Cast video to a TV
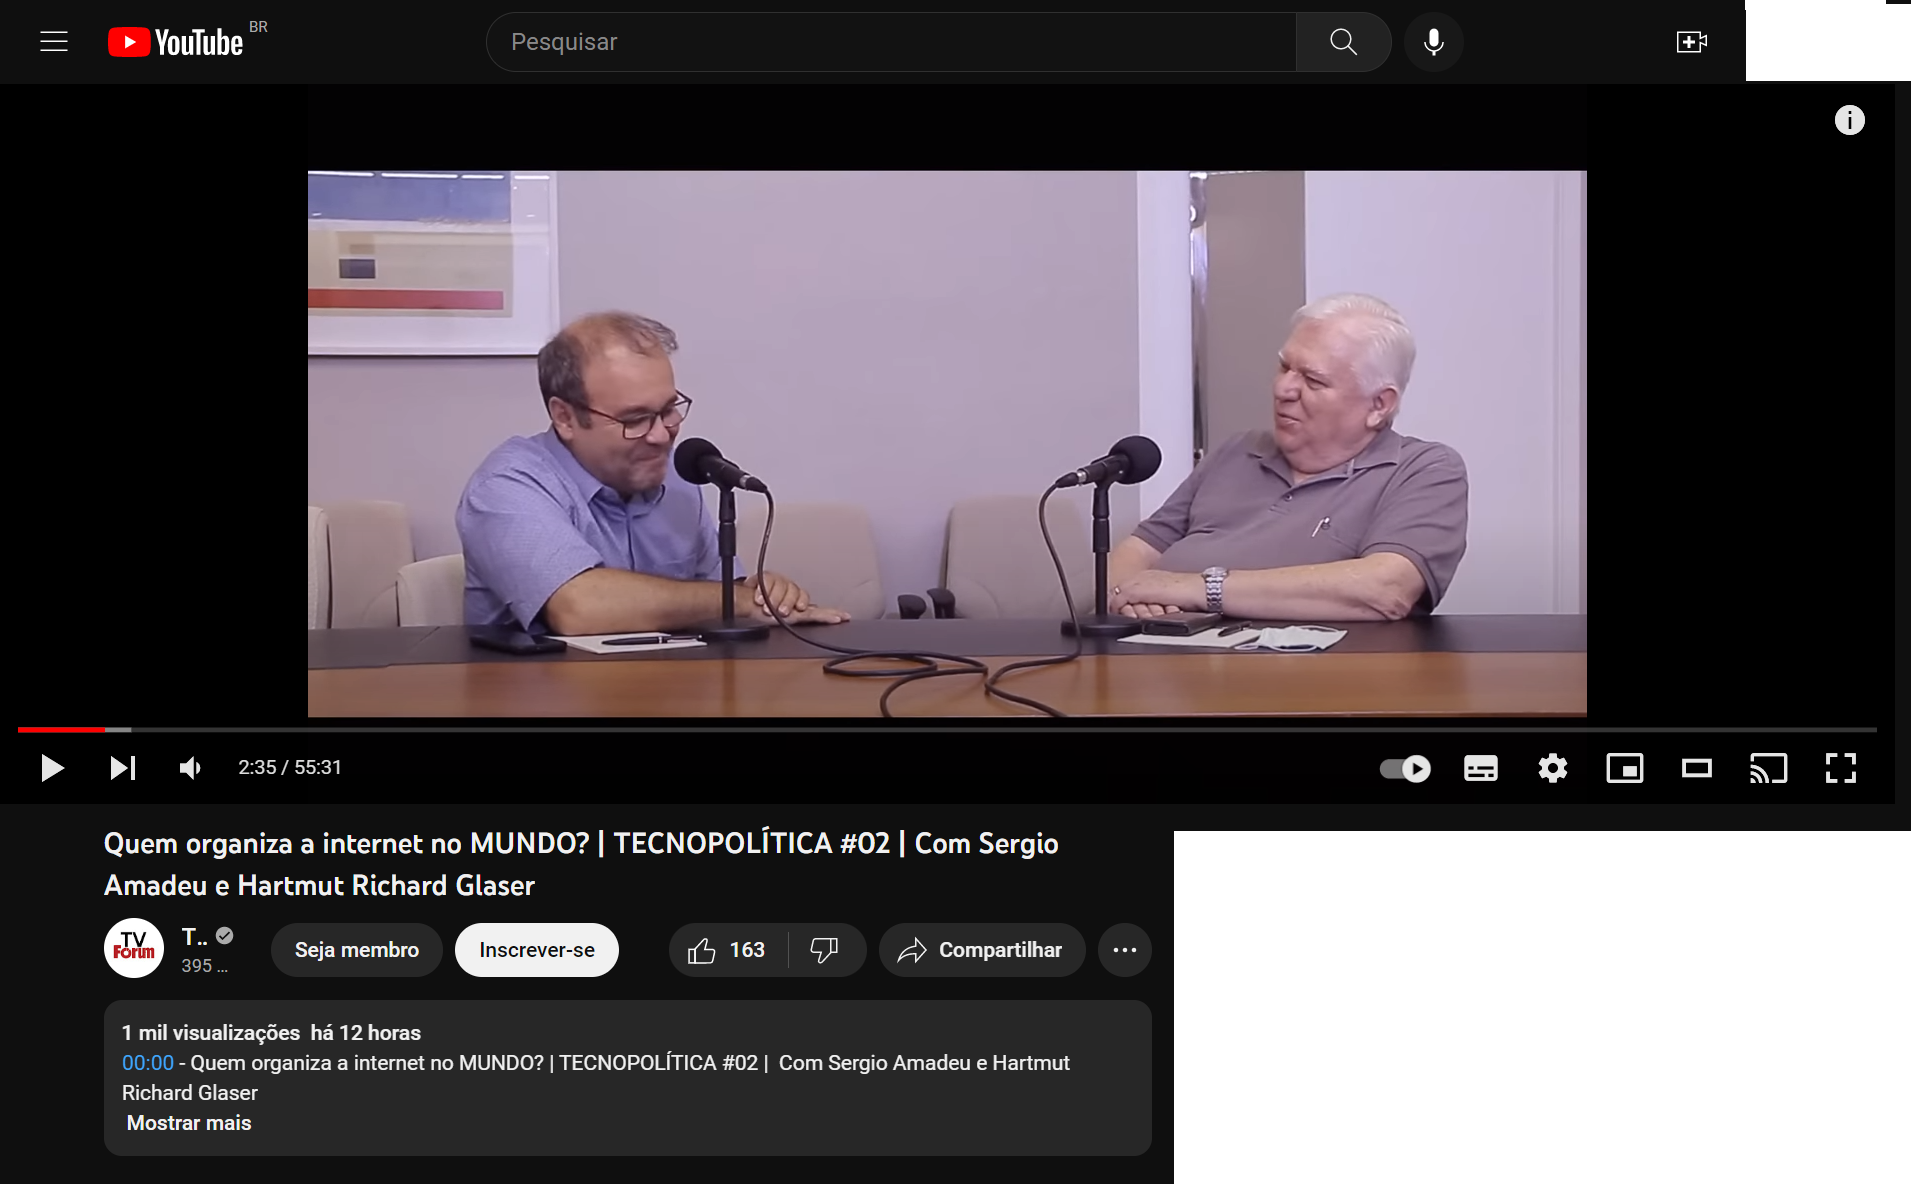This screenshot has height=1184, width=1911. point(1768,768)
